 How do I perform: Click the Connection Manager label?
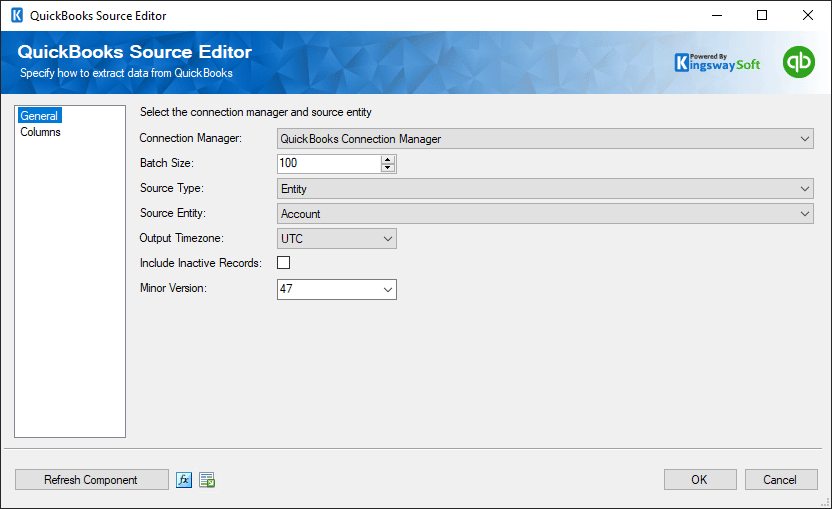click(190, 138)
